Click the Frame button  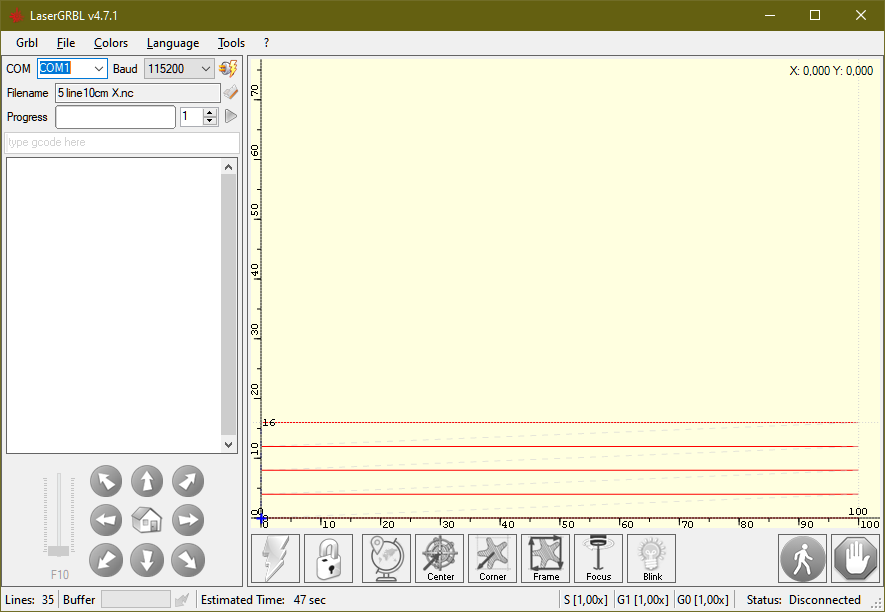tap(546, 558)
